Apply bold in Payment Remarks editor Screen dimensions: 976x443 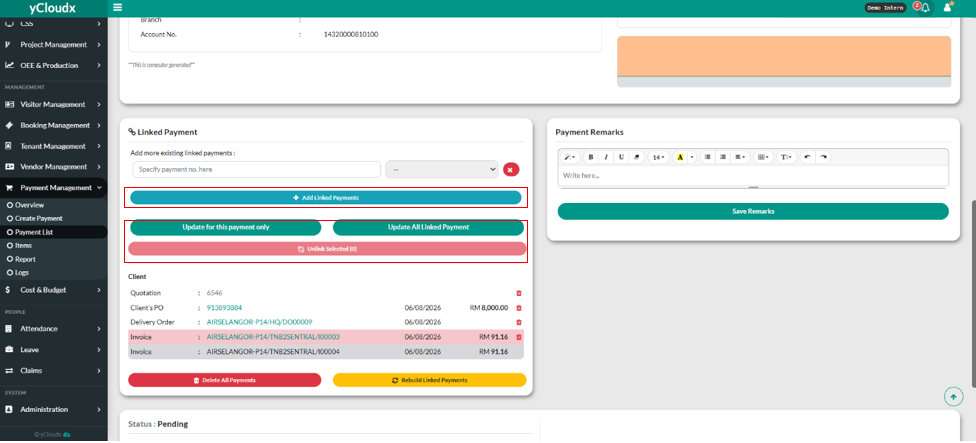tap(591, 157)
